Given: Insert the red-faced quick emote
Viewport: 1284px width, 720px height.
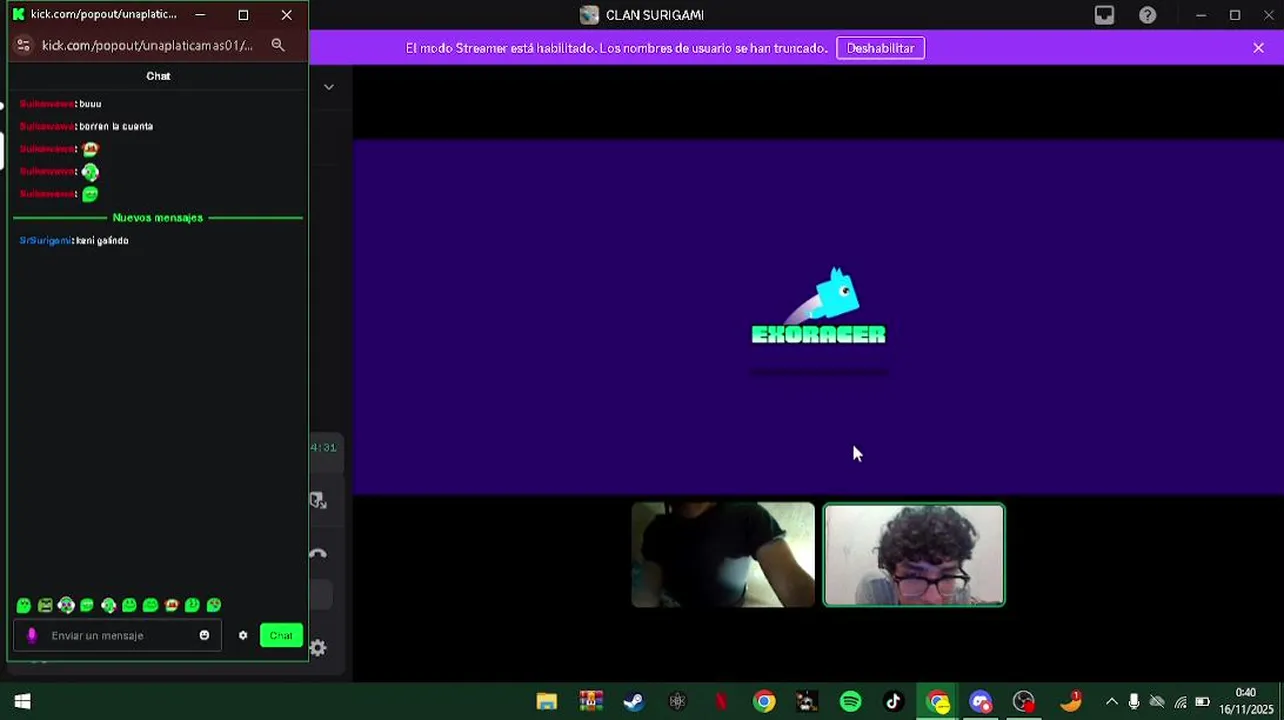Looking at the screenshot, I should click(x=171, y=605).
